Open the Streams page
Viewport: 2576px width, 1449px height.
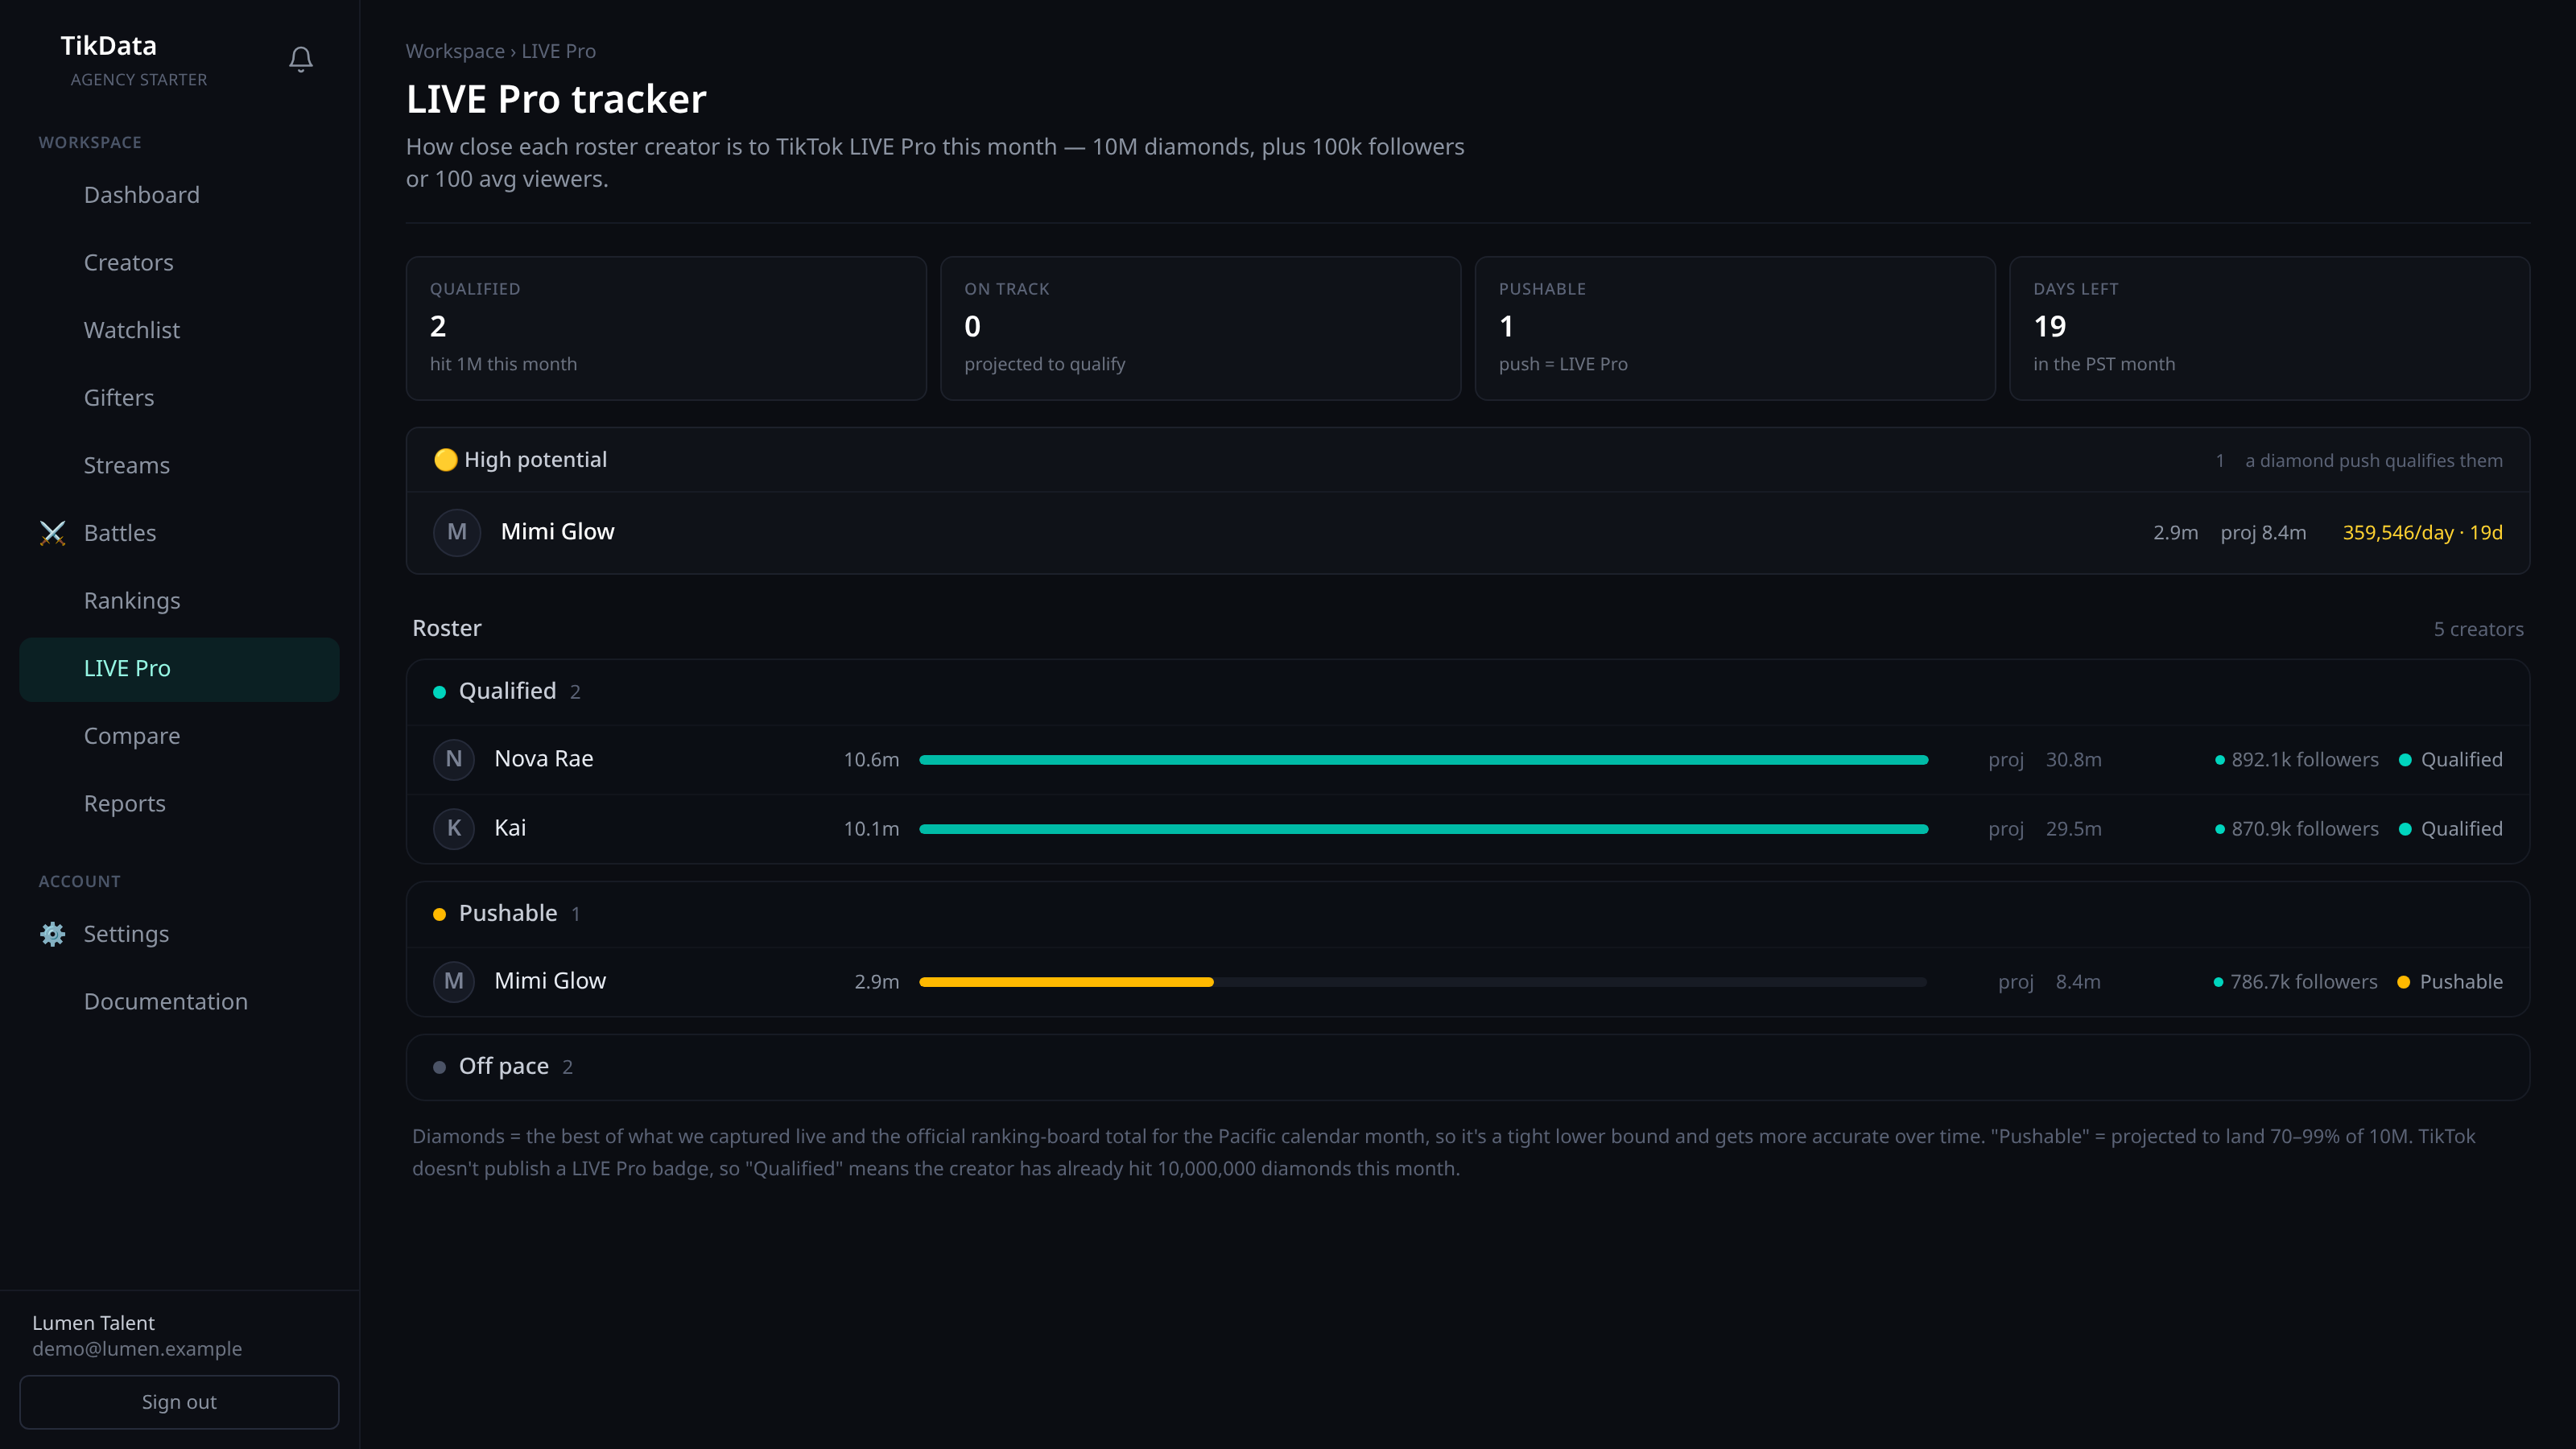pos(179,465)
